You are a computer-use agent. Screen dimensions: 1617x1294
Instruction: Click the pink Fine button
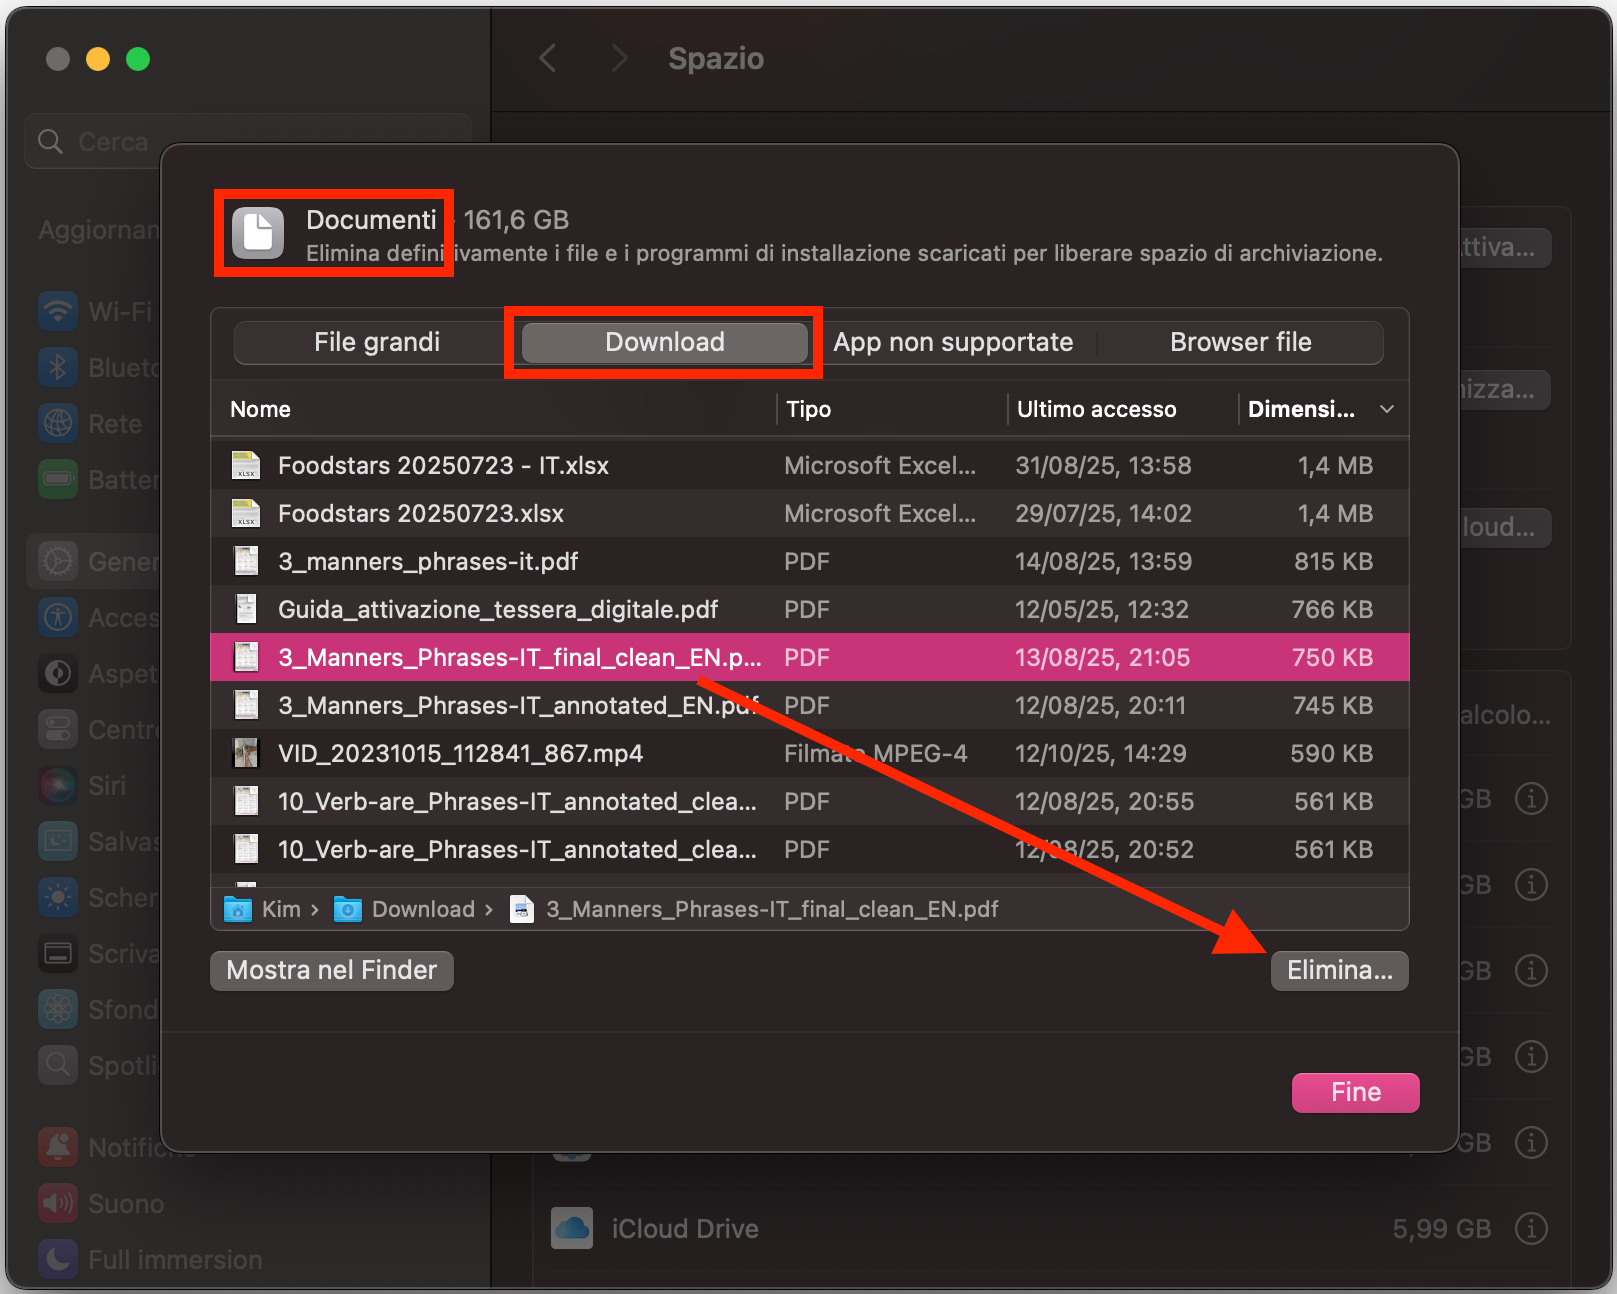click(x=1355, y=1092)
